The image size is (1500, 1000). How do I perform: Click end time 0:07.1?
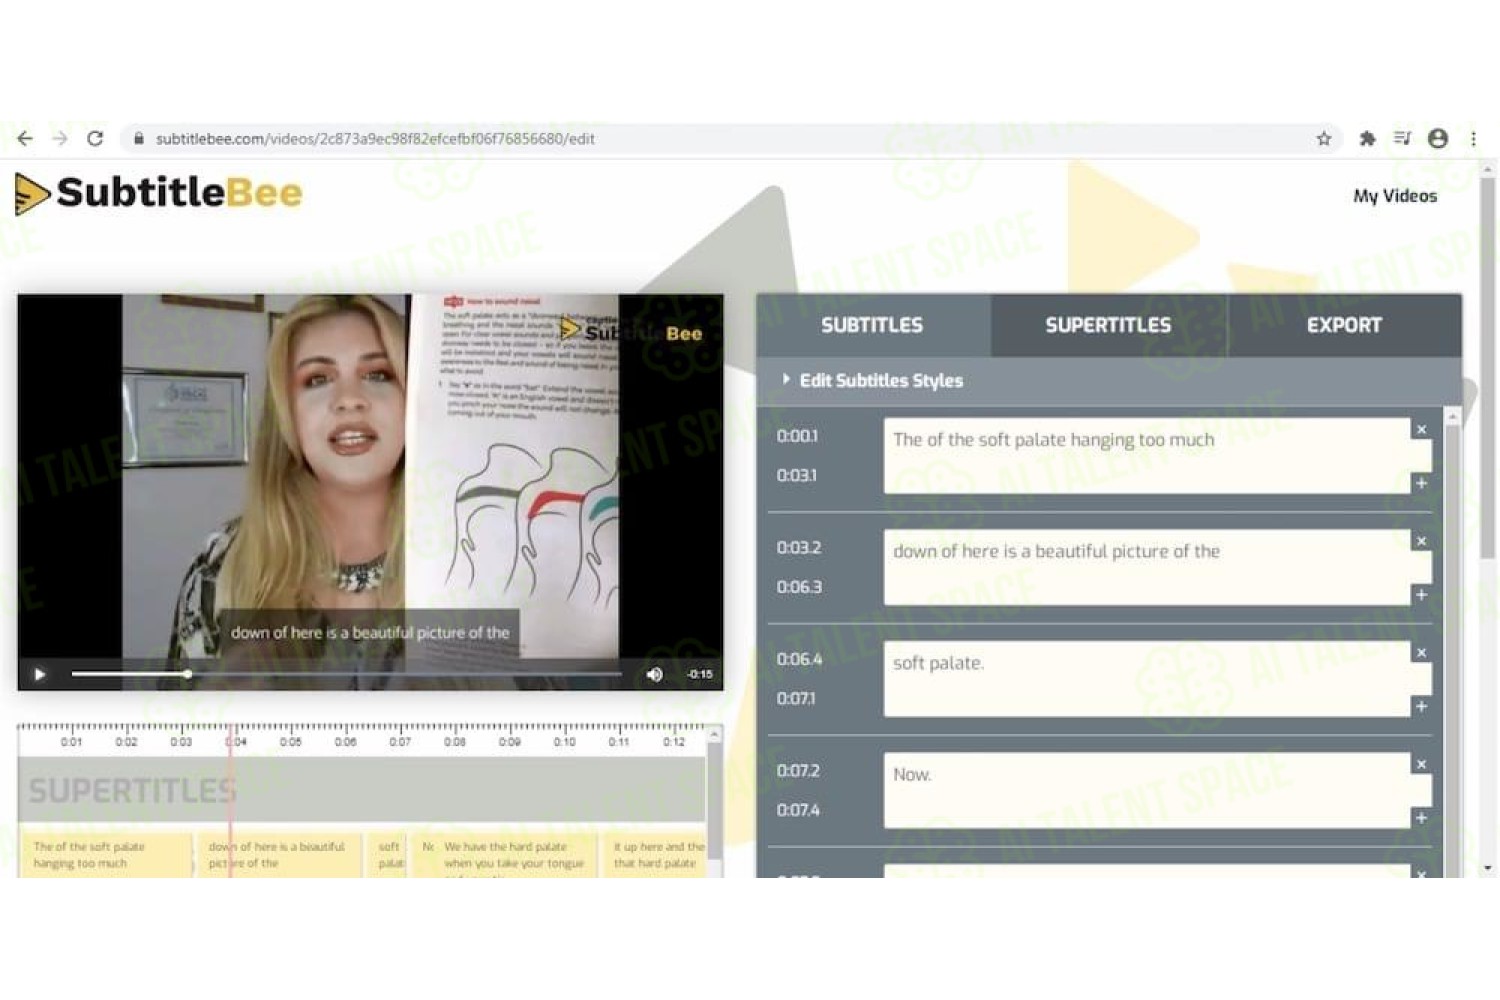[797, 698]
